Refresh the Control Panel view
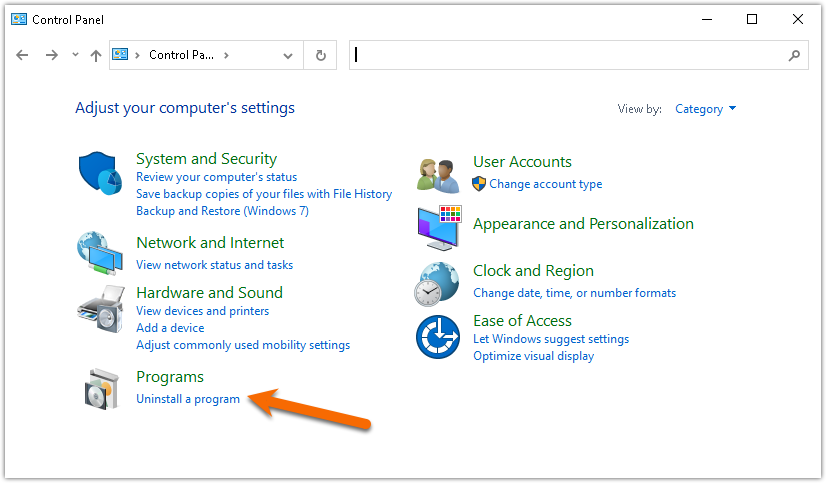The width and height of the screenshot is (826, 483). tap(320, 55)
